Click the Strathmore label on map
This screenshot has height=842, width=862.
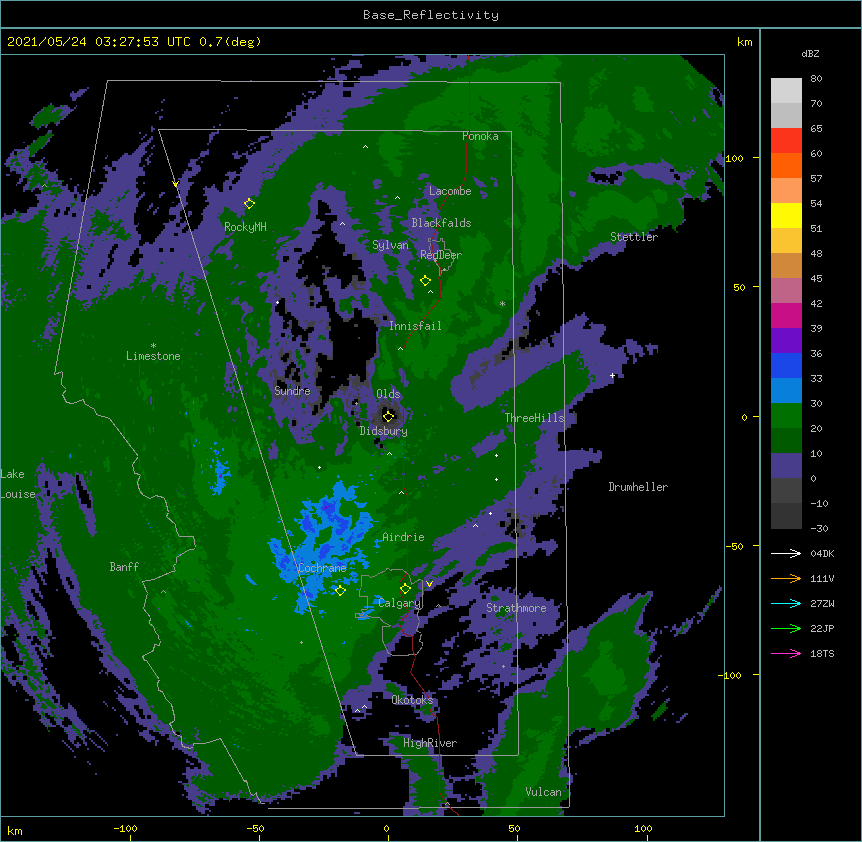tap(516, 608)
